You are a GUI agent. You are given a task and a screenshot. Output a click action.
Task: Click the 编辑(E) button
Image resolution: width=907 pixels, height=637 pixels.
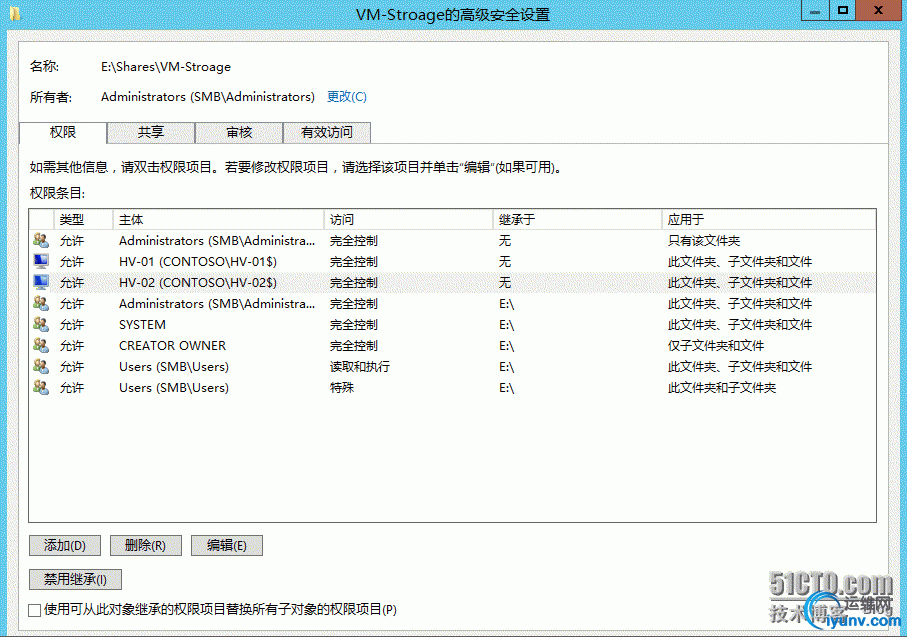227,546
